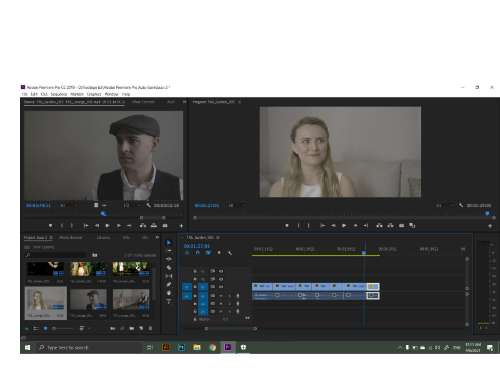Select the Type tool
Screen dimensions: 500x375
[169, 301]
